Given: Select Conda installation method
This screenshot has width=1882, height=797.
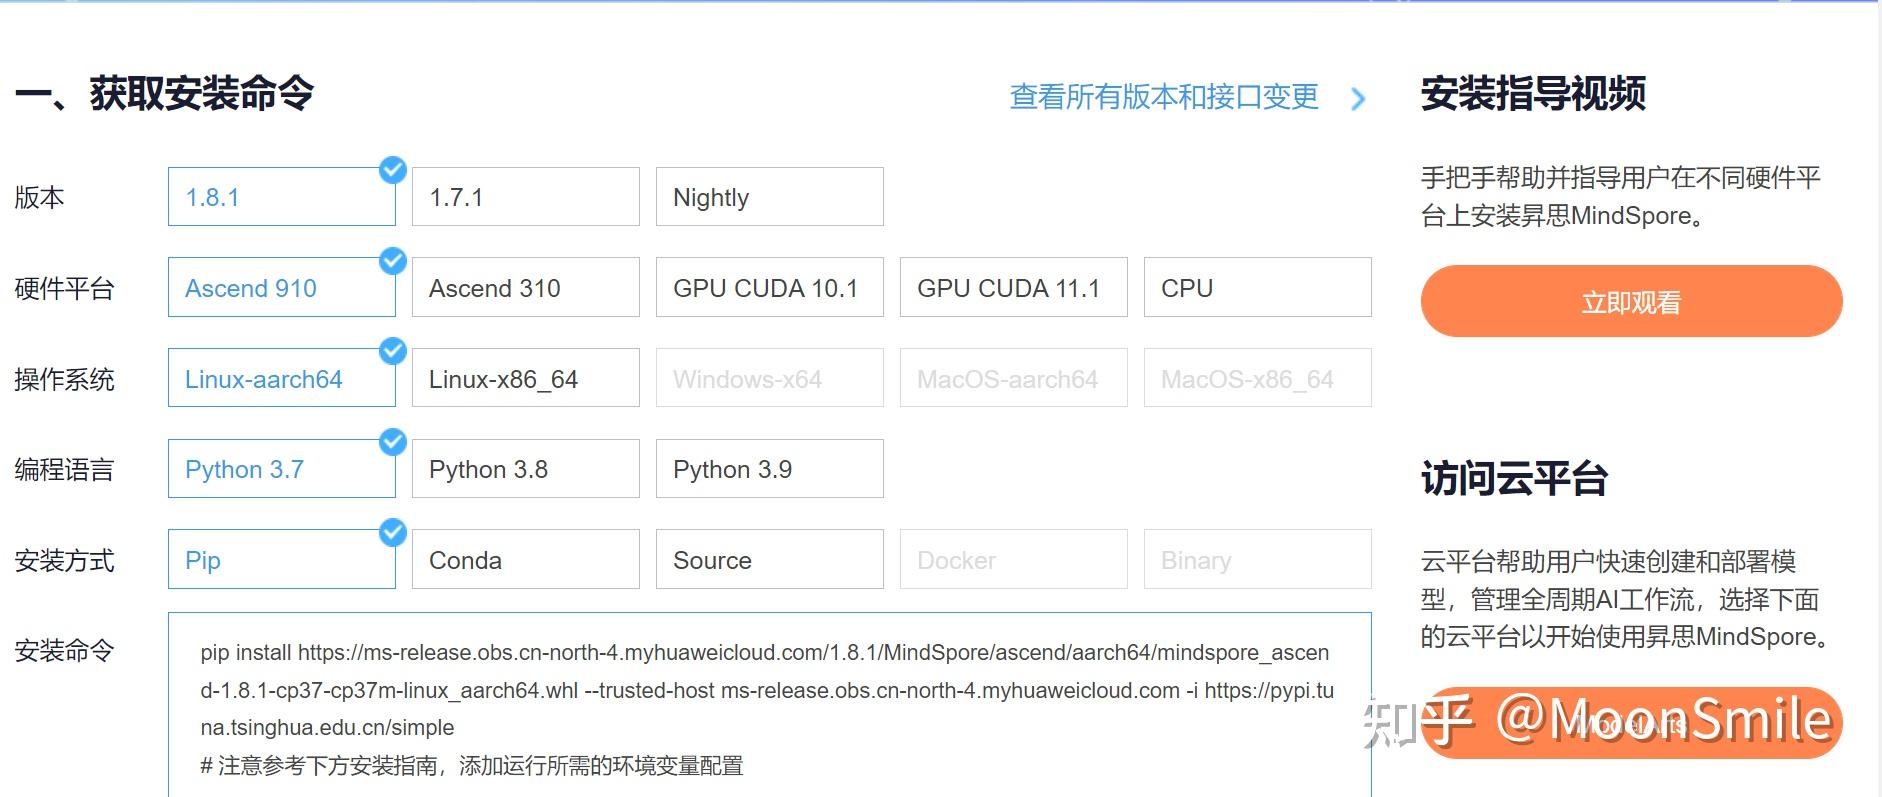Looking at the screenshot, I should [x=525, y=560].
